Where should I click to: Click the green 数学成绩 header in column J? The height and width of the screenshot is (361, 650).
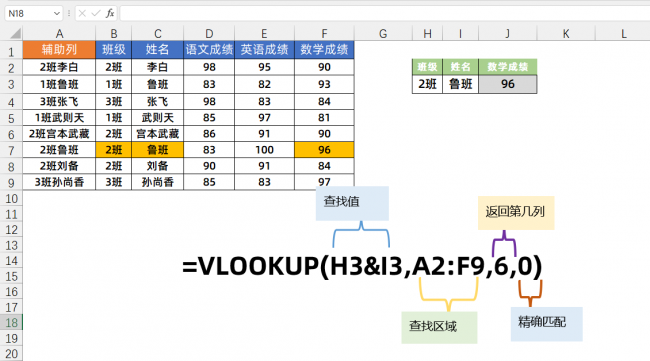pos(507,67)
